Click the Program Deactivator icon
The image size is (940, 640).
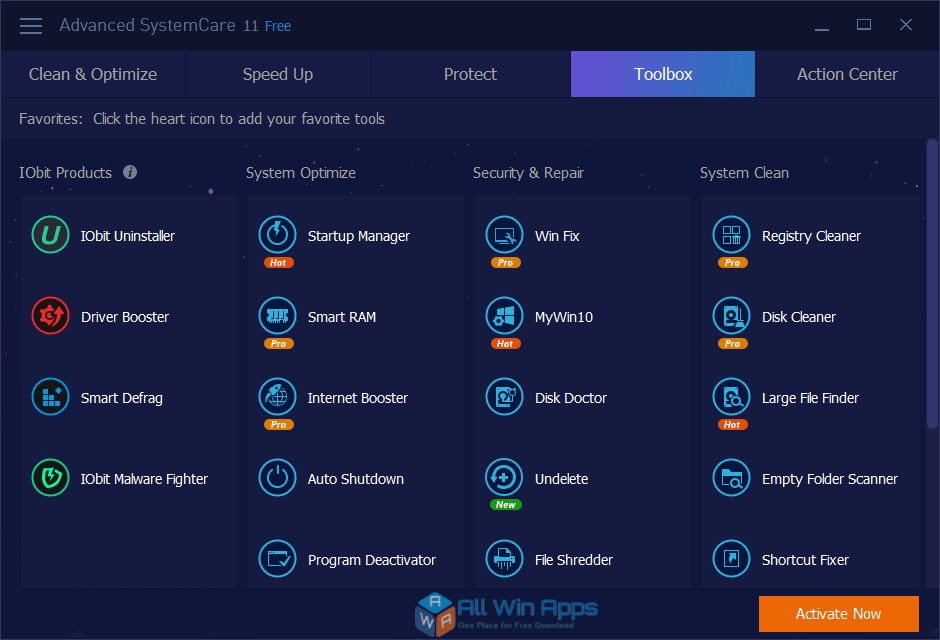[x=278, y=559]
